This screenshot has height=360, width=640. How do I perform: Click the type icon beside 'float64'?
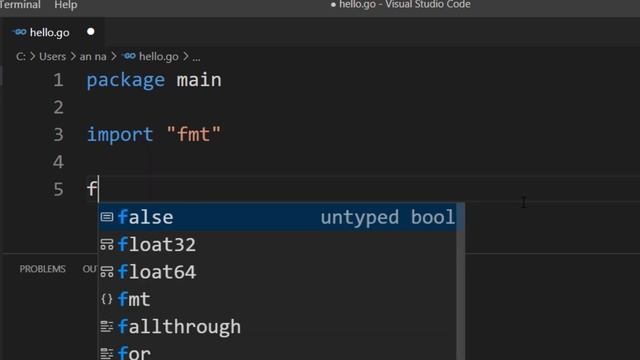pos(107,272)
